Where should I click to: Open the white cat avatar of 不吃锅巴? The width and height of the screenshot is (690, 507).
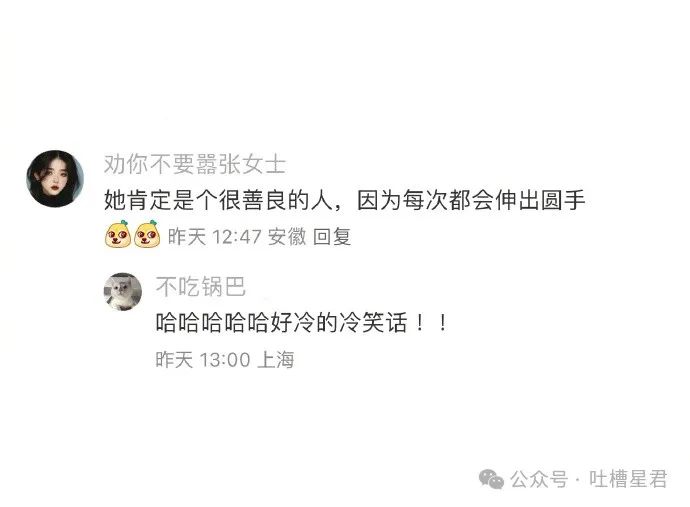pyautogui.click(x=123, y=291)
